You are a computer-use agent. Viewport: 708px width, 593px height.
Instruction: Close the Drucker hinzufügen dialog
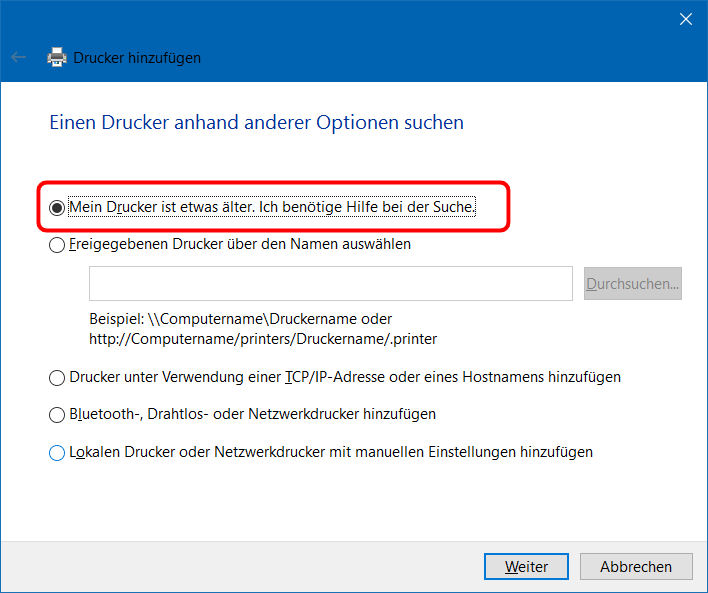click(686, 19)
